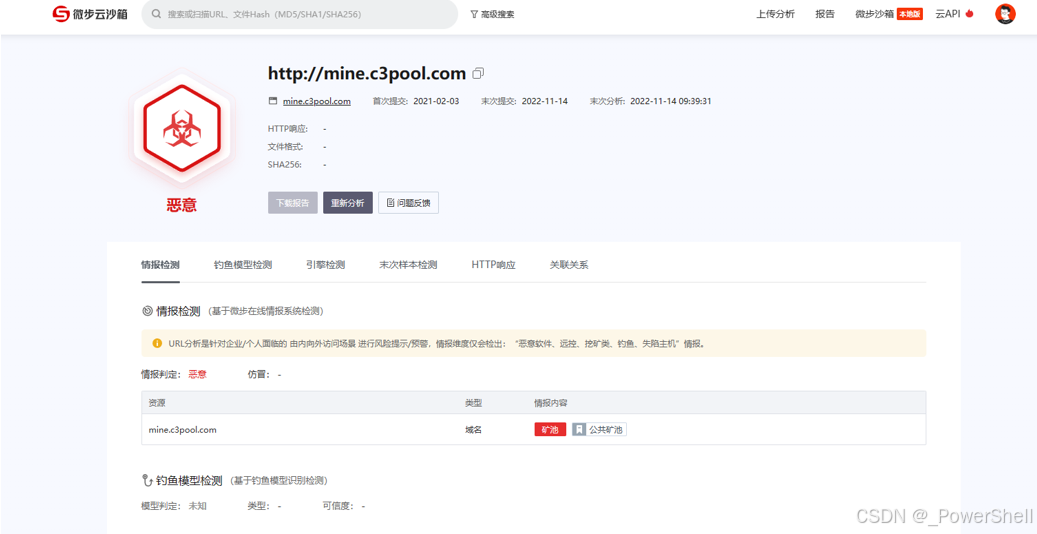Open 微步沙箱 local edition link
Viewport: 1037px width, 534px height.
(x=888, y=14)
